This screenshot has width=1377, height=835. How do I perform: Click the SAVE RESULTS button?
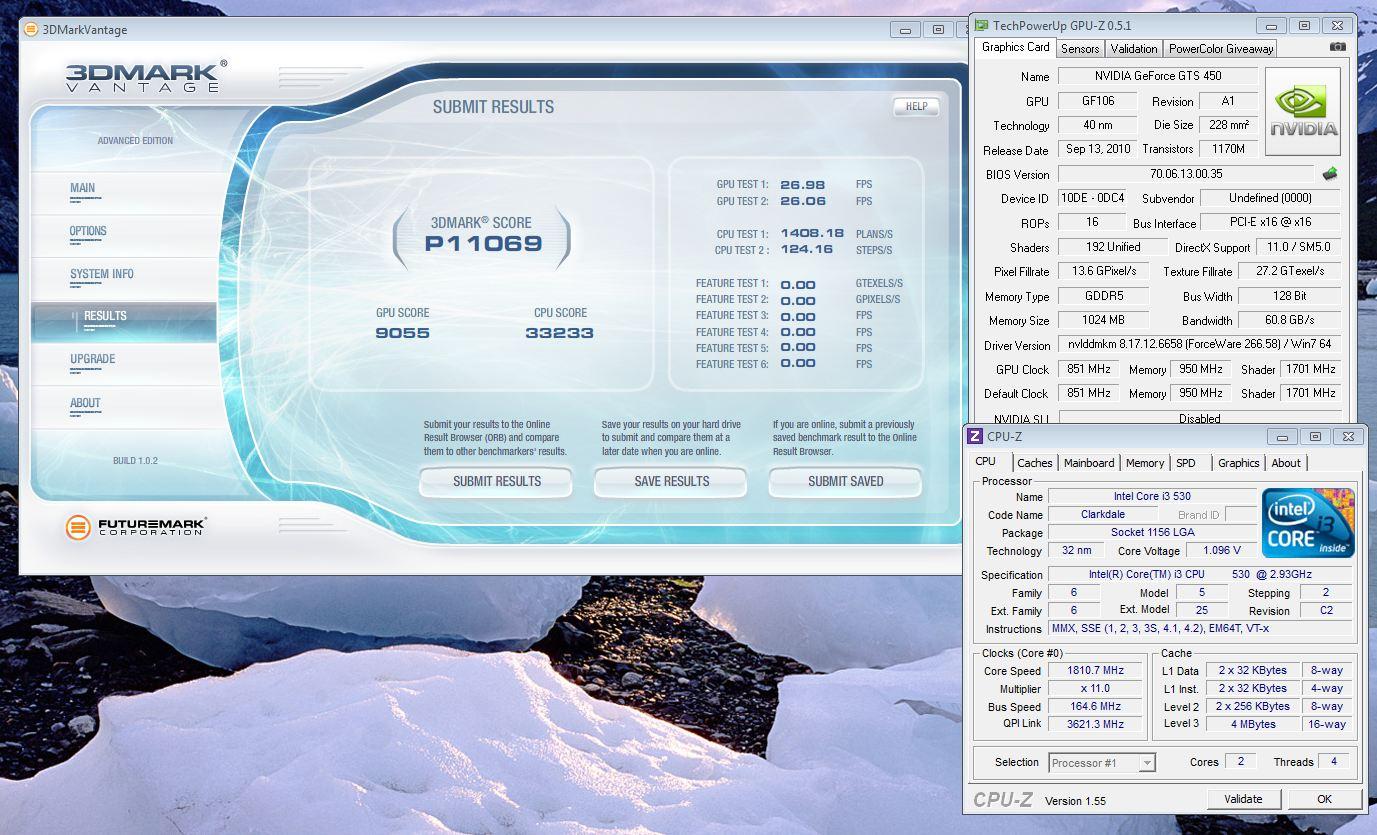(671, 481)
